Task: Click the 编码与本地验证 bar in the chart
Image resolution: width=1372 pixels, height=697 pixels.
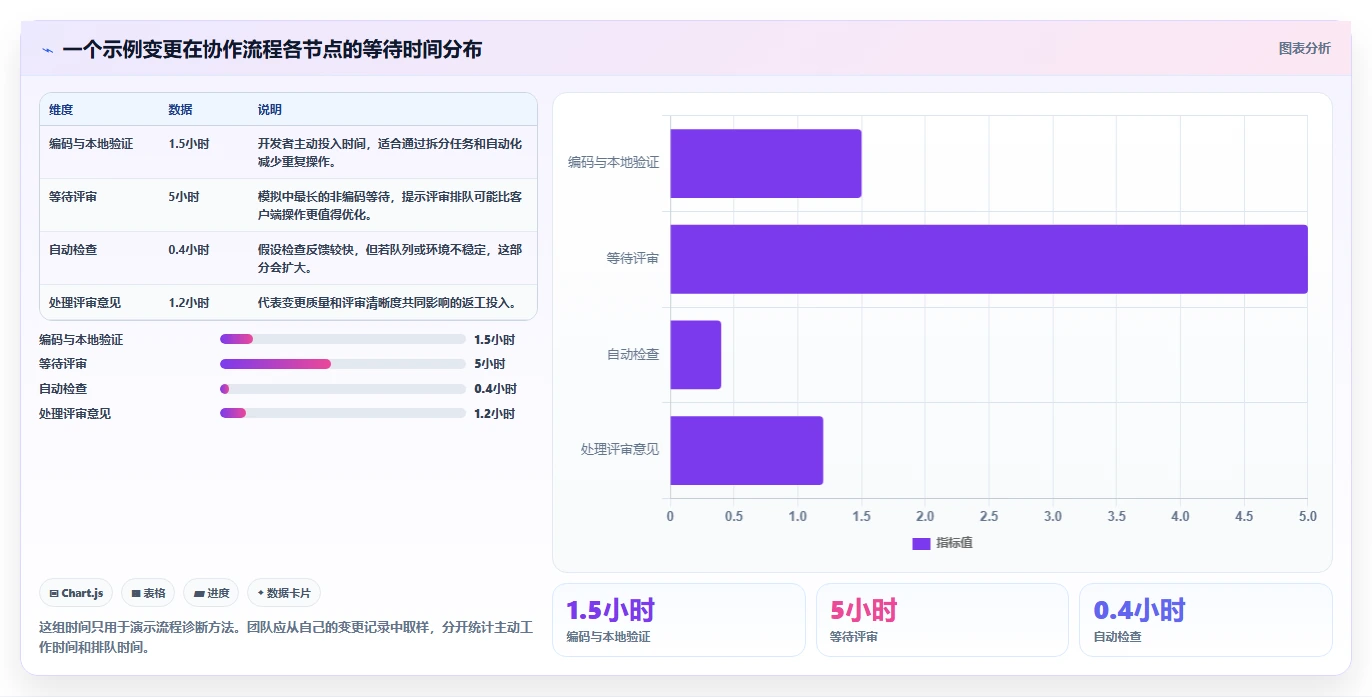Action: [x=766, y=163]
